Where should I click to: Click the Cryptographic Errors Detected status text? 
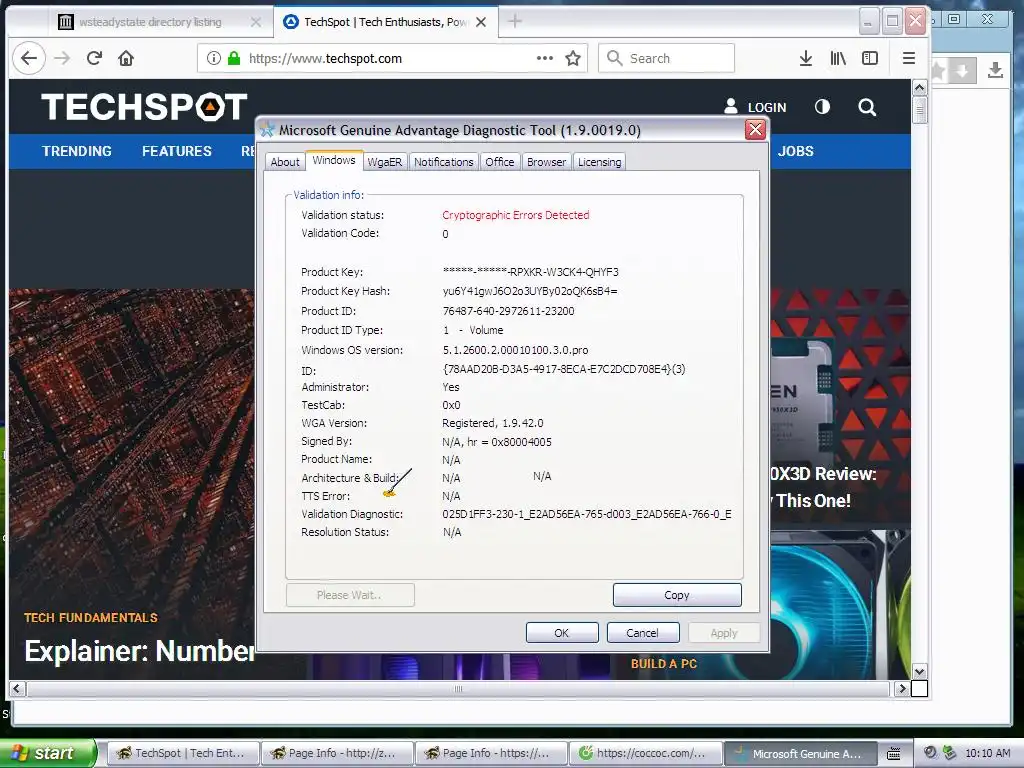[x=516, y=215]
